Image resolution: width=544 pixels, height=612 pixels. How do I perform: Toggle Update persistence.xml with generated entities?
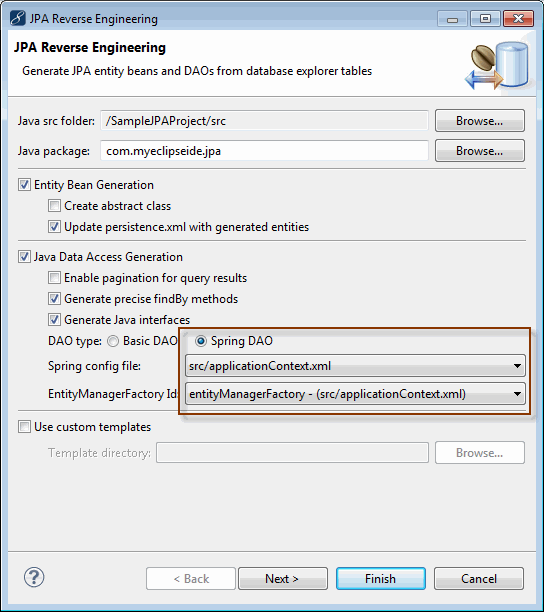click(x=54, y=227)
